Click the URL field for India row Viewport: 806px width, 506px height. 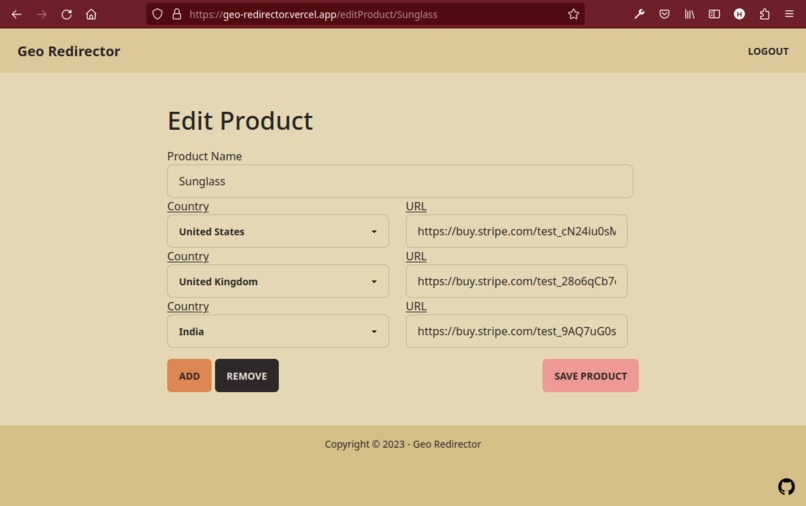(x=516, y=331)
